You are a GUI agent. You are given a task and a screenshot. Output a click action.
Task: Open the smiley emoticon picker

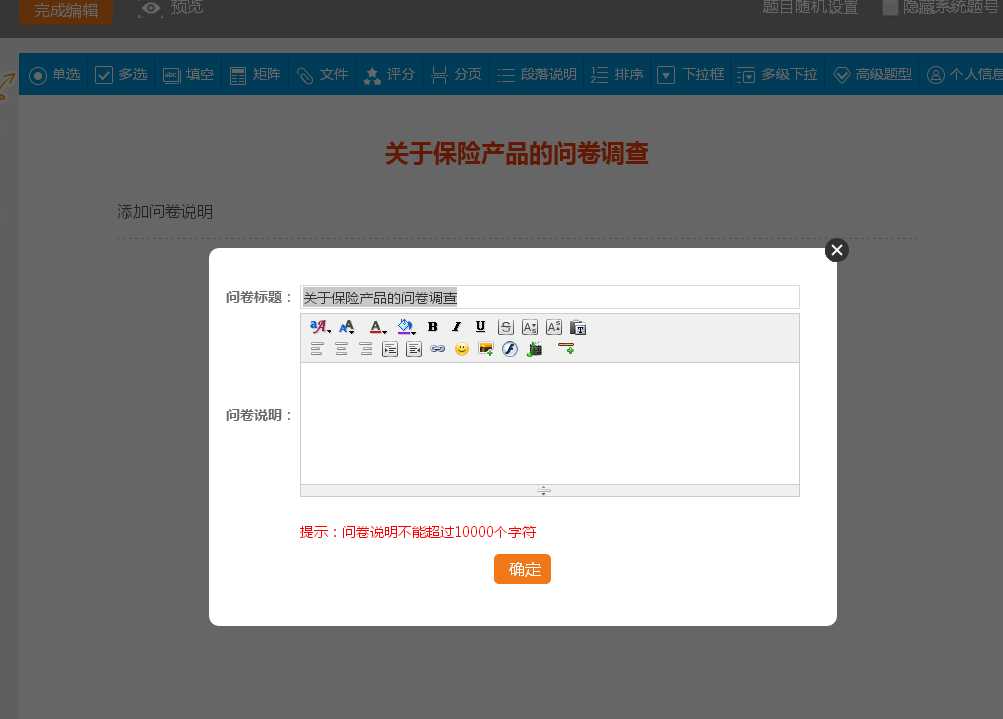point(462,349)
